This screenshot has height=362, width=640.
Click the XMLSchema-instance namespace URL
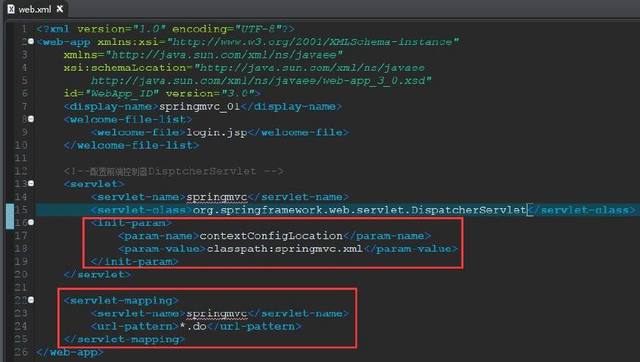coord(313,42)
